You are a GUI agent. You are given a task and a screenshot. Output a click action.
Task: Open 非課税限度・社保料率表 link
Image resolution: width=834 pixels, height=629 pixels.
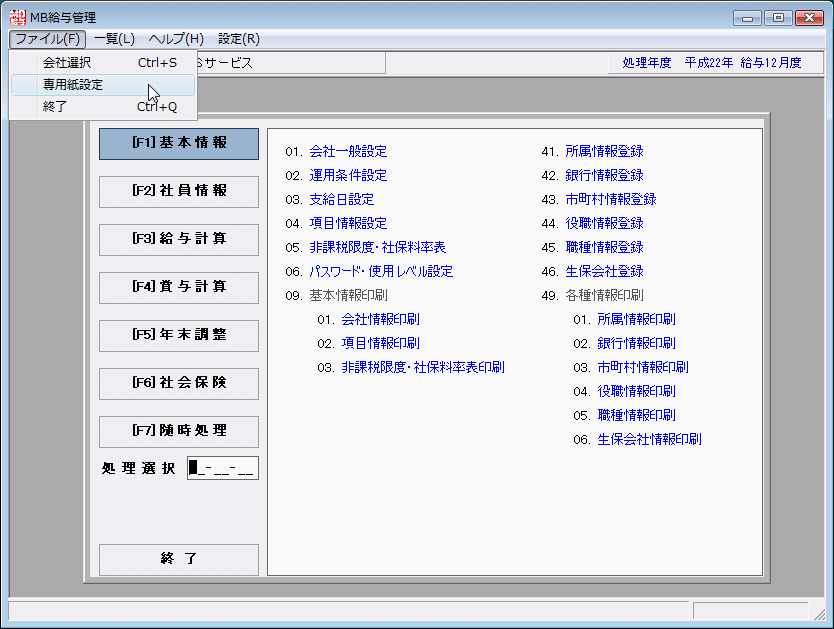point(378,247)
